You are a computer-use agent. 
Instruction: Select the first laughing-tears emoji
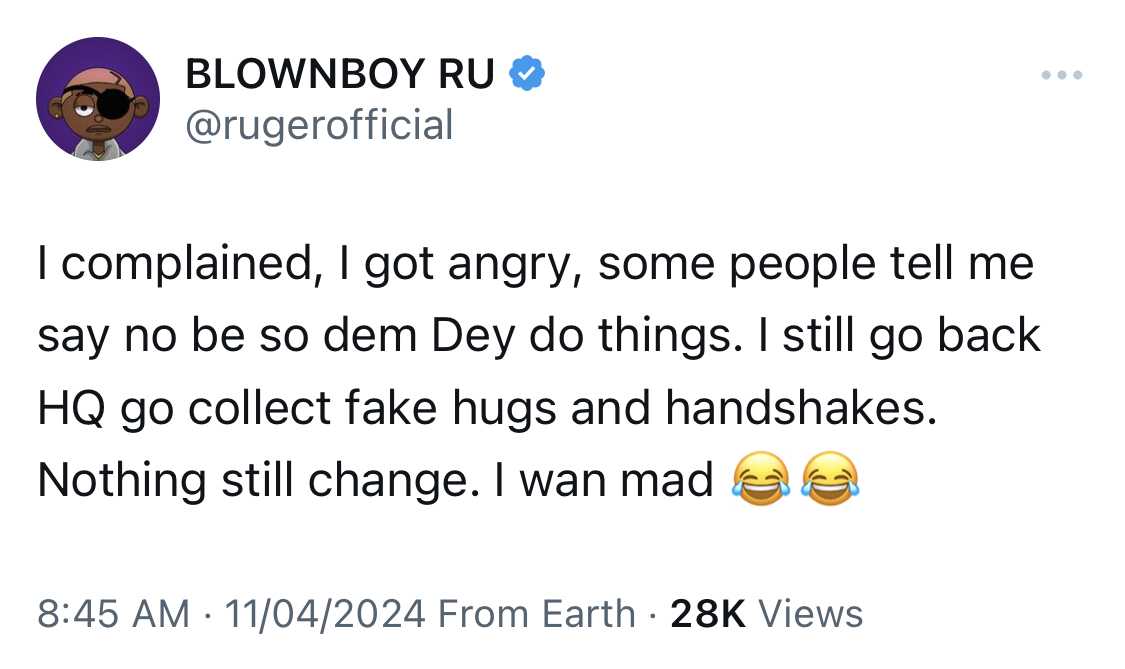761,479
